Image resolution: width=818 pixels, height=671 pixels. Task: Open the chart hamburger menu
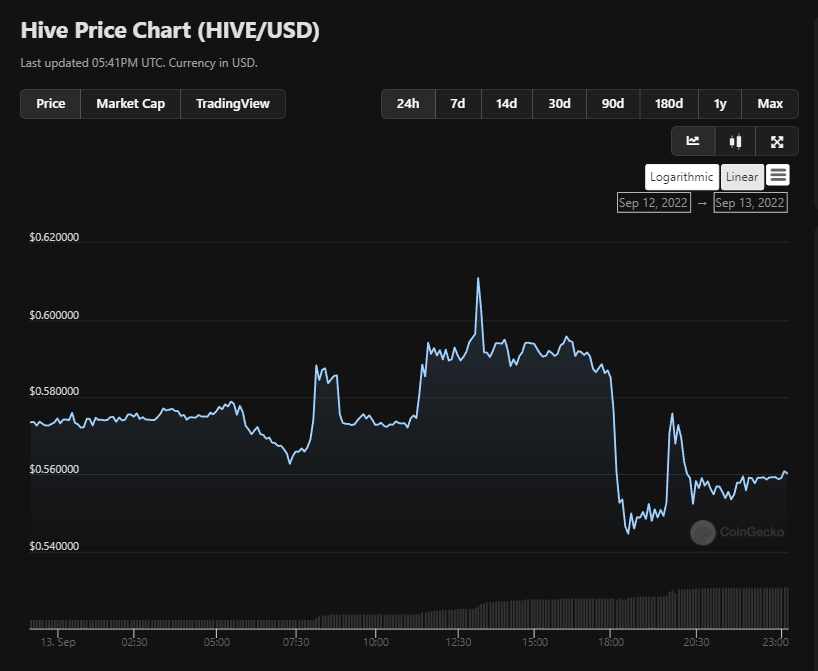coord(778,175)
